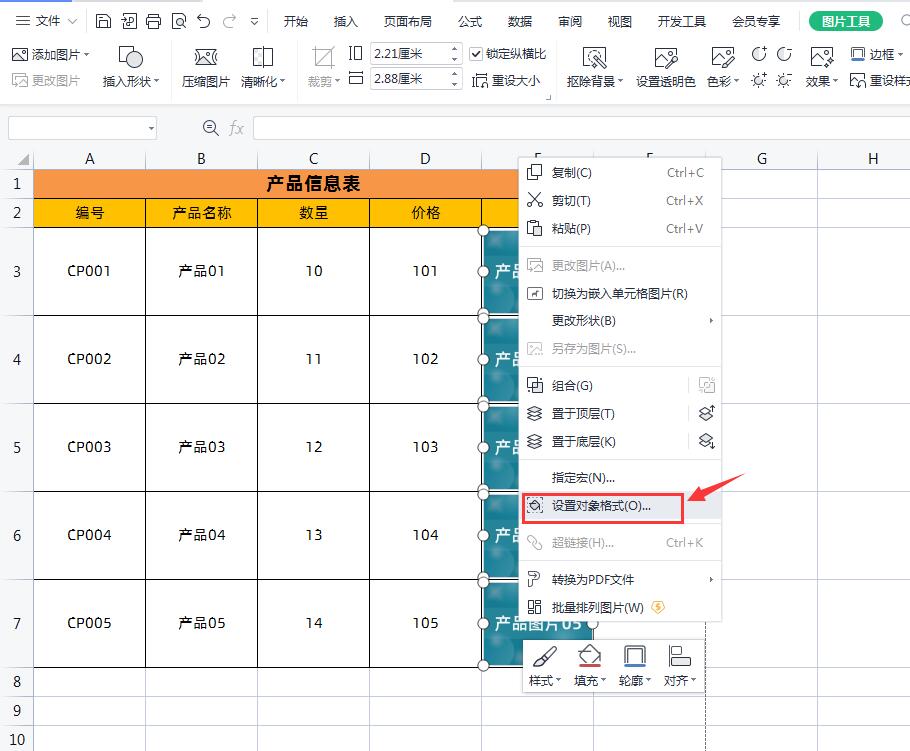Select the Compress Picture tool
910x751 pixels.
205,65
